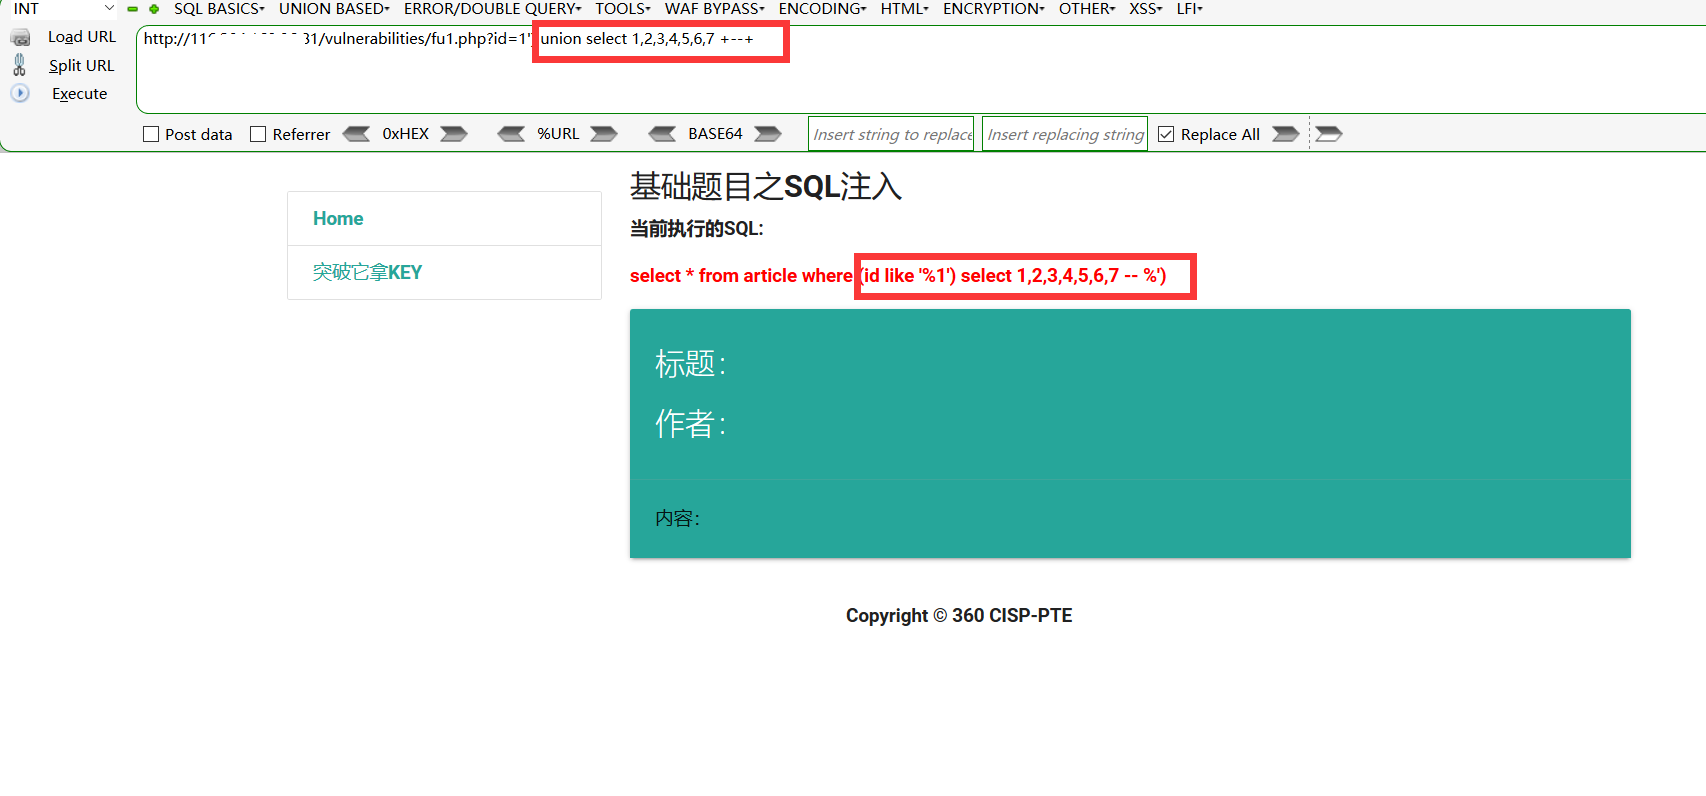Open the SQL BASICS menu
Screen dimensions: 1706x796
tap(219, 9)
